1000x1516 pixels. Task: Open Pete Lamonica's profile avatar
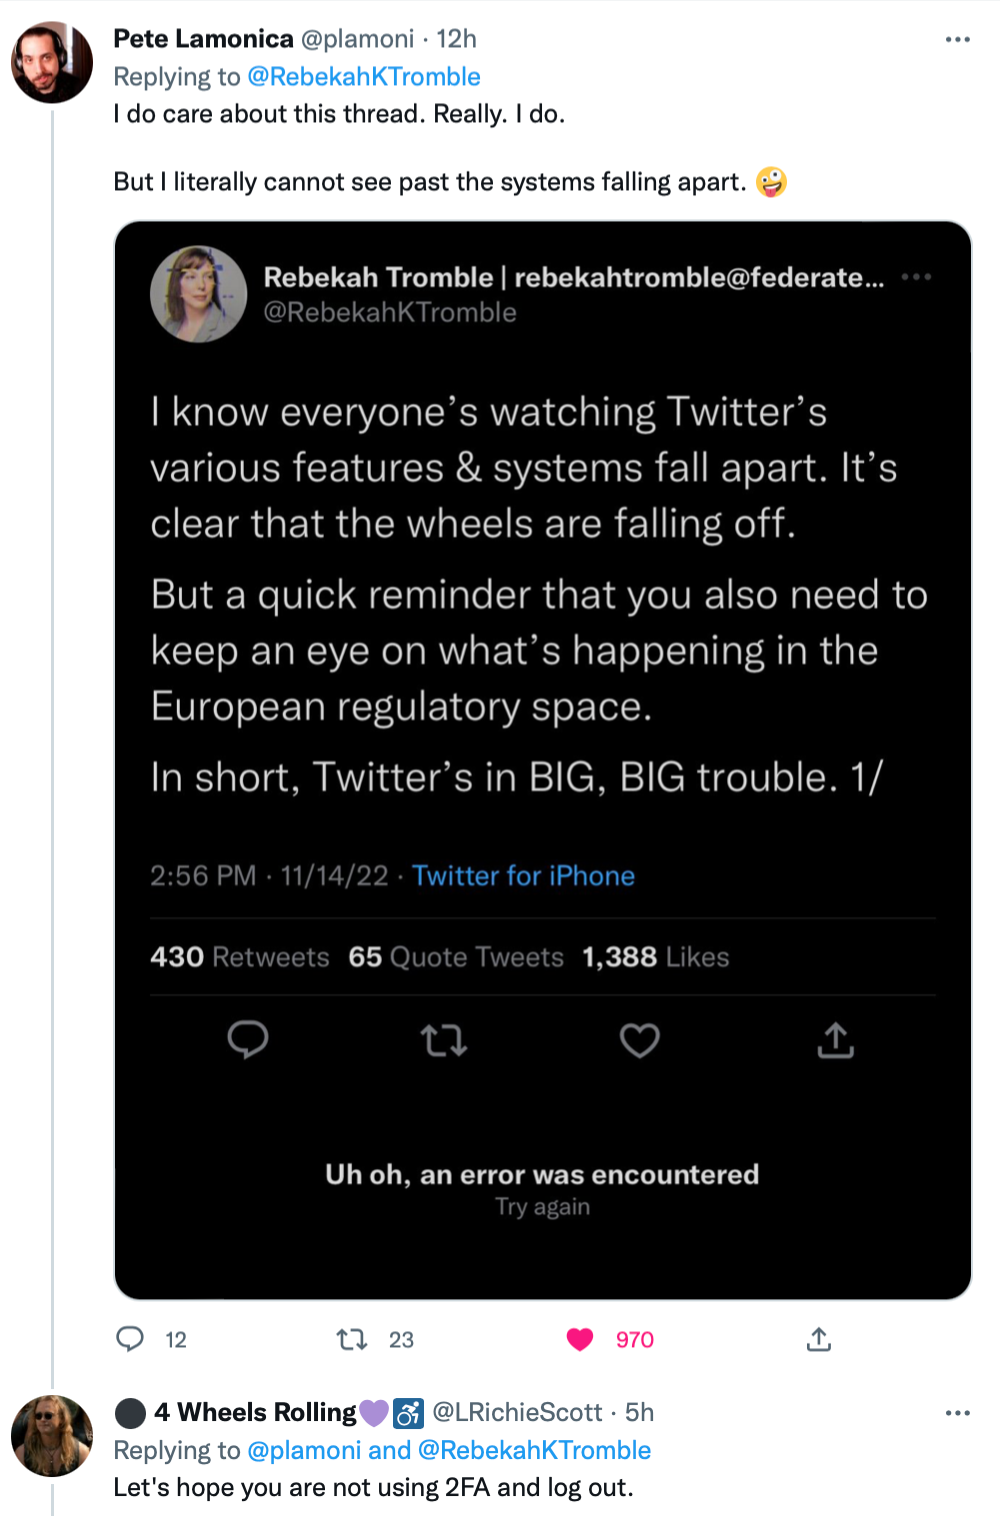(52, 62)
